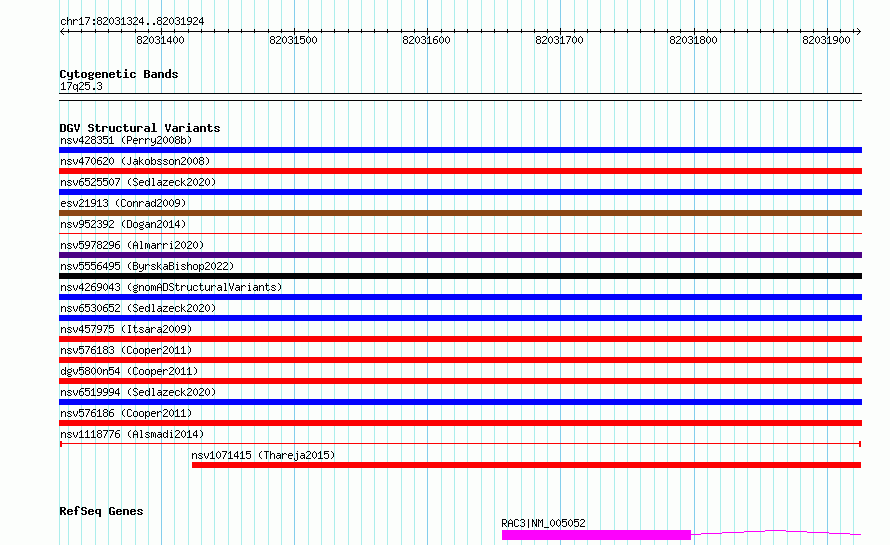Click the cytogenetic band 17q25.3 bar
The width and height of the screenshot is (890, 545).
[x=460, y=97]
